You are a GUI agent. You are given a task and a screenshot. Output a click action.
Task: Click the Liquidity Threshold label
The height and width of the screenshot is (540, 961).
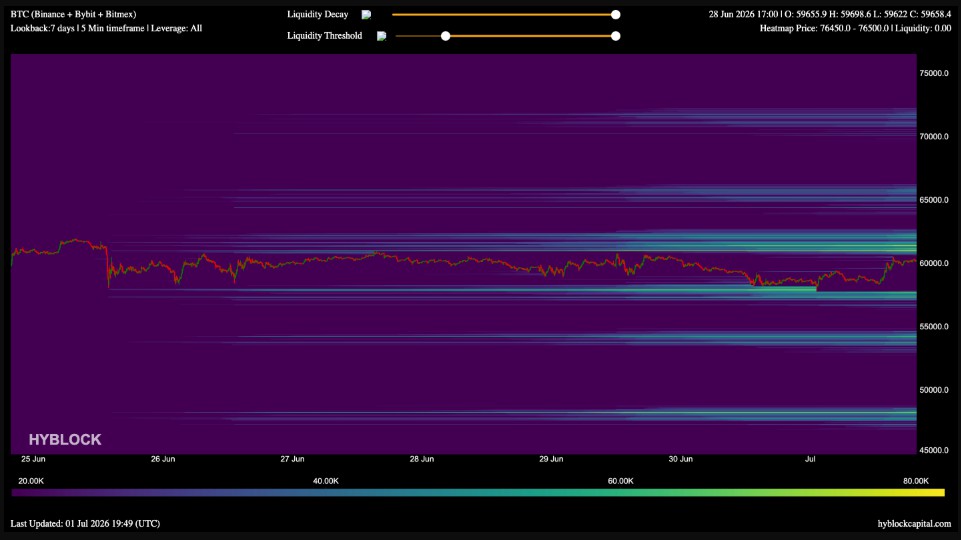(324, 36)
